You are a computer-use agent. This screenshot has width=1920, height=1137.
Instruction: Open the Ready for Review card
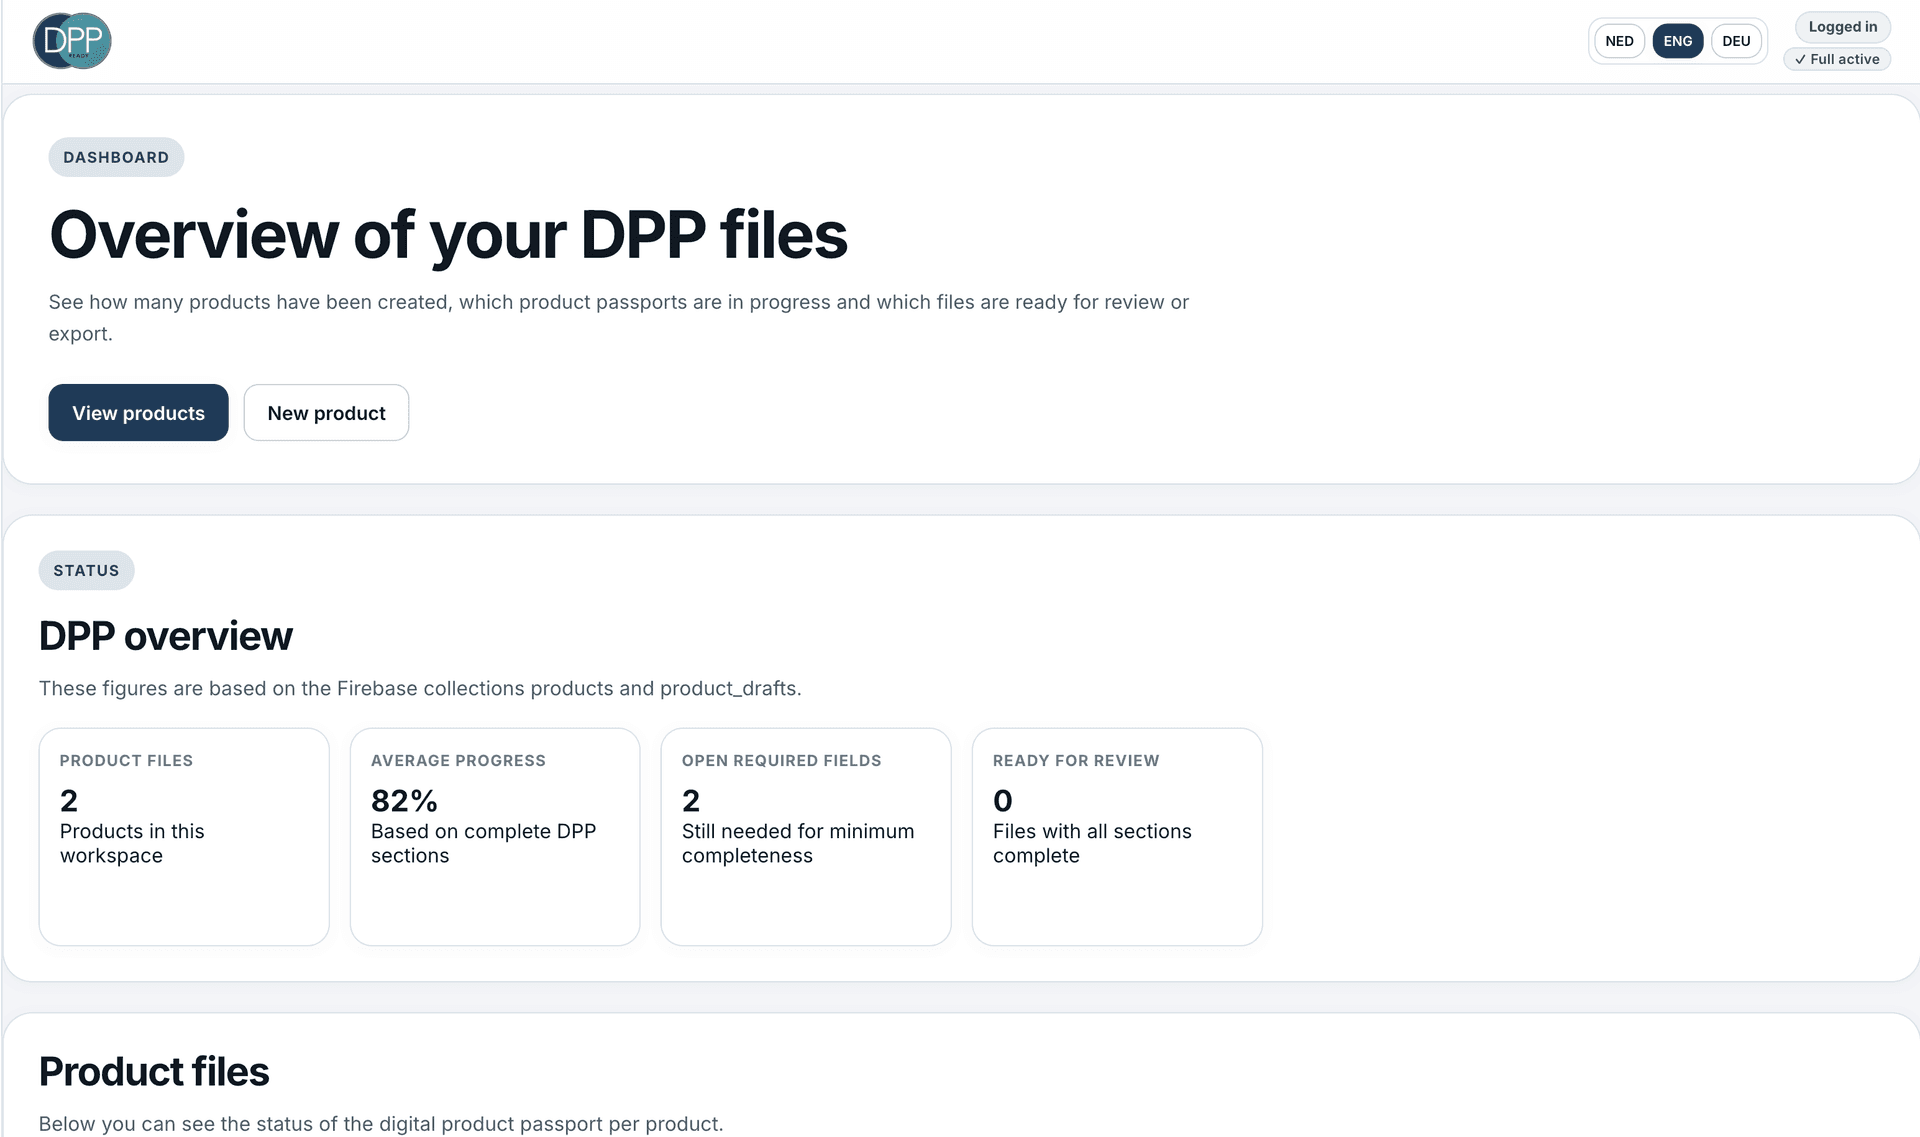pyautogui.click(x=1117, y=837)
